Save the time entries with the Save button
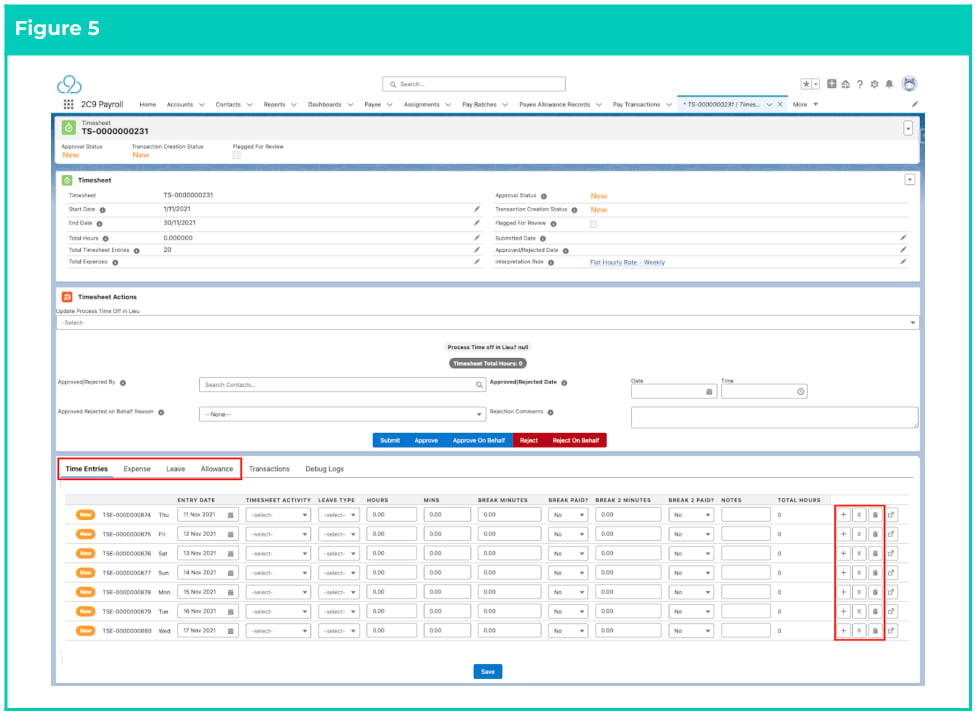This screenshot has height=715, width=976. (487, 671)
